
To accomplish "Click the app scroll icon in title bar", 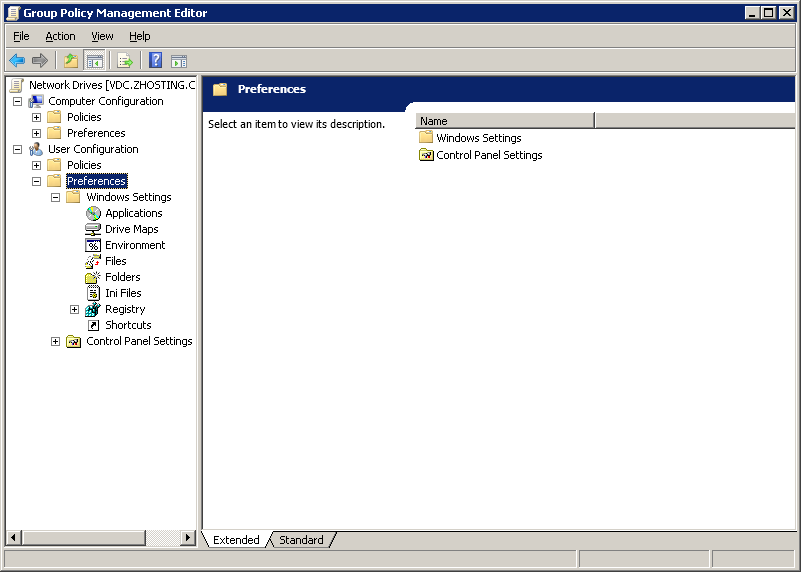I will pyautogui.click(x=13, y=13).
